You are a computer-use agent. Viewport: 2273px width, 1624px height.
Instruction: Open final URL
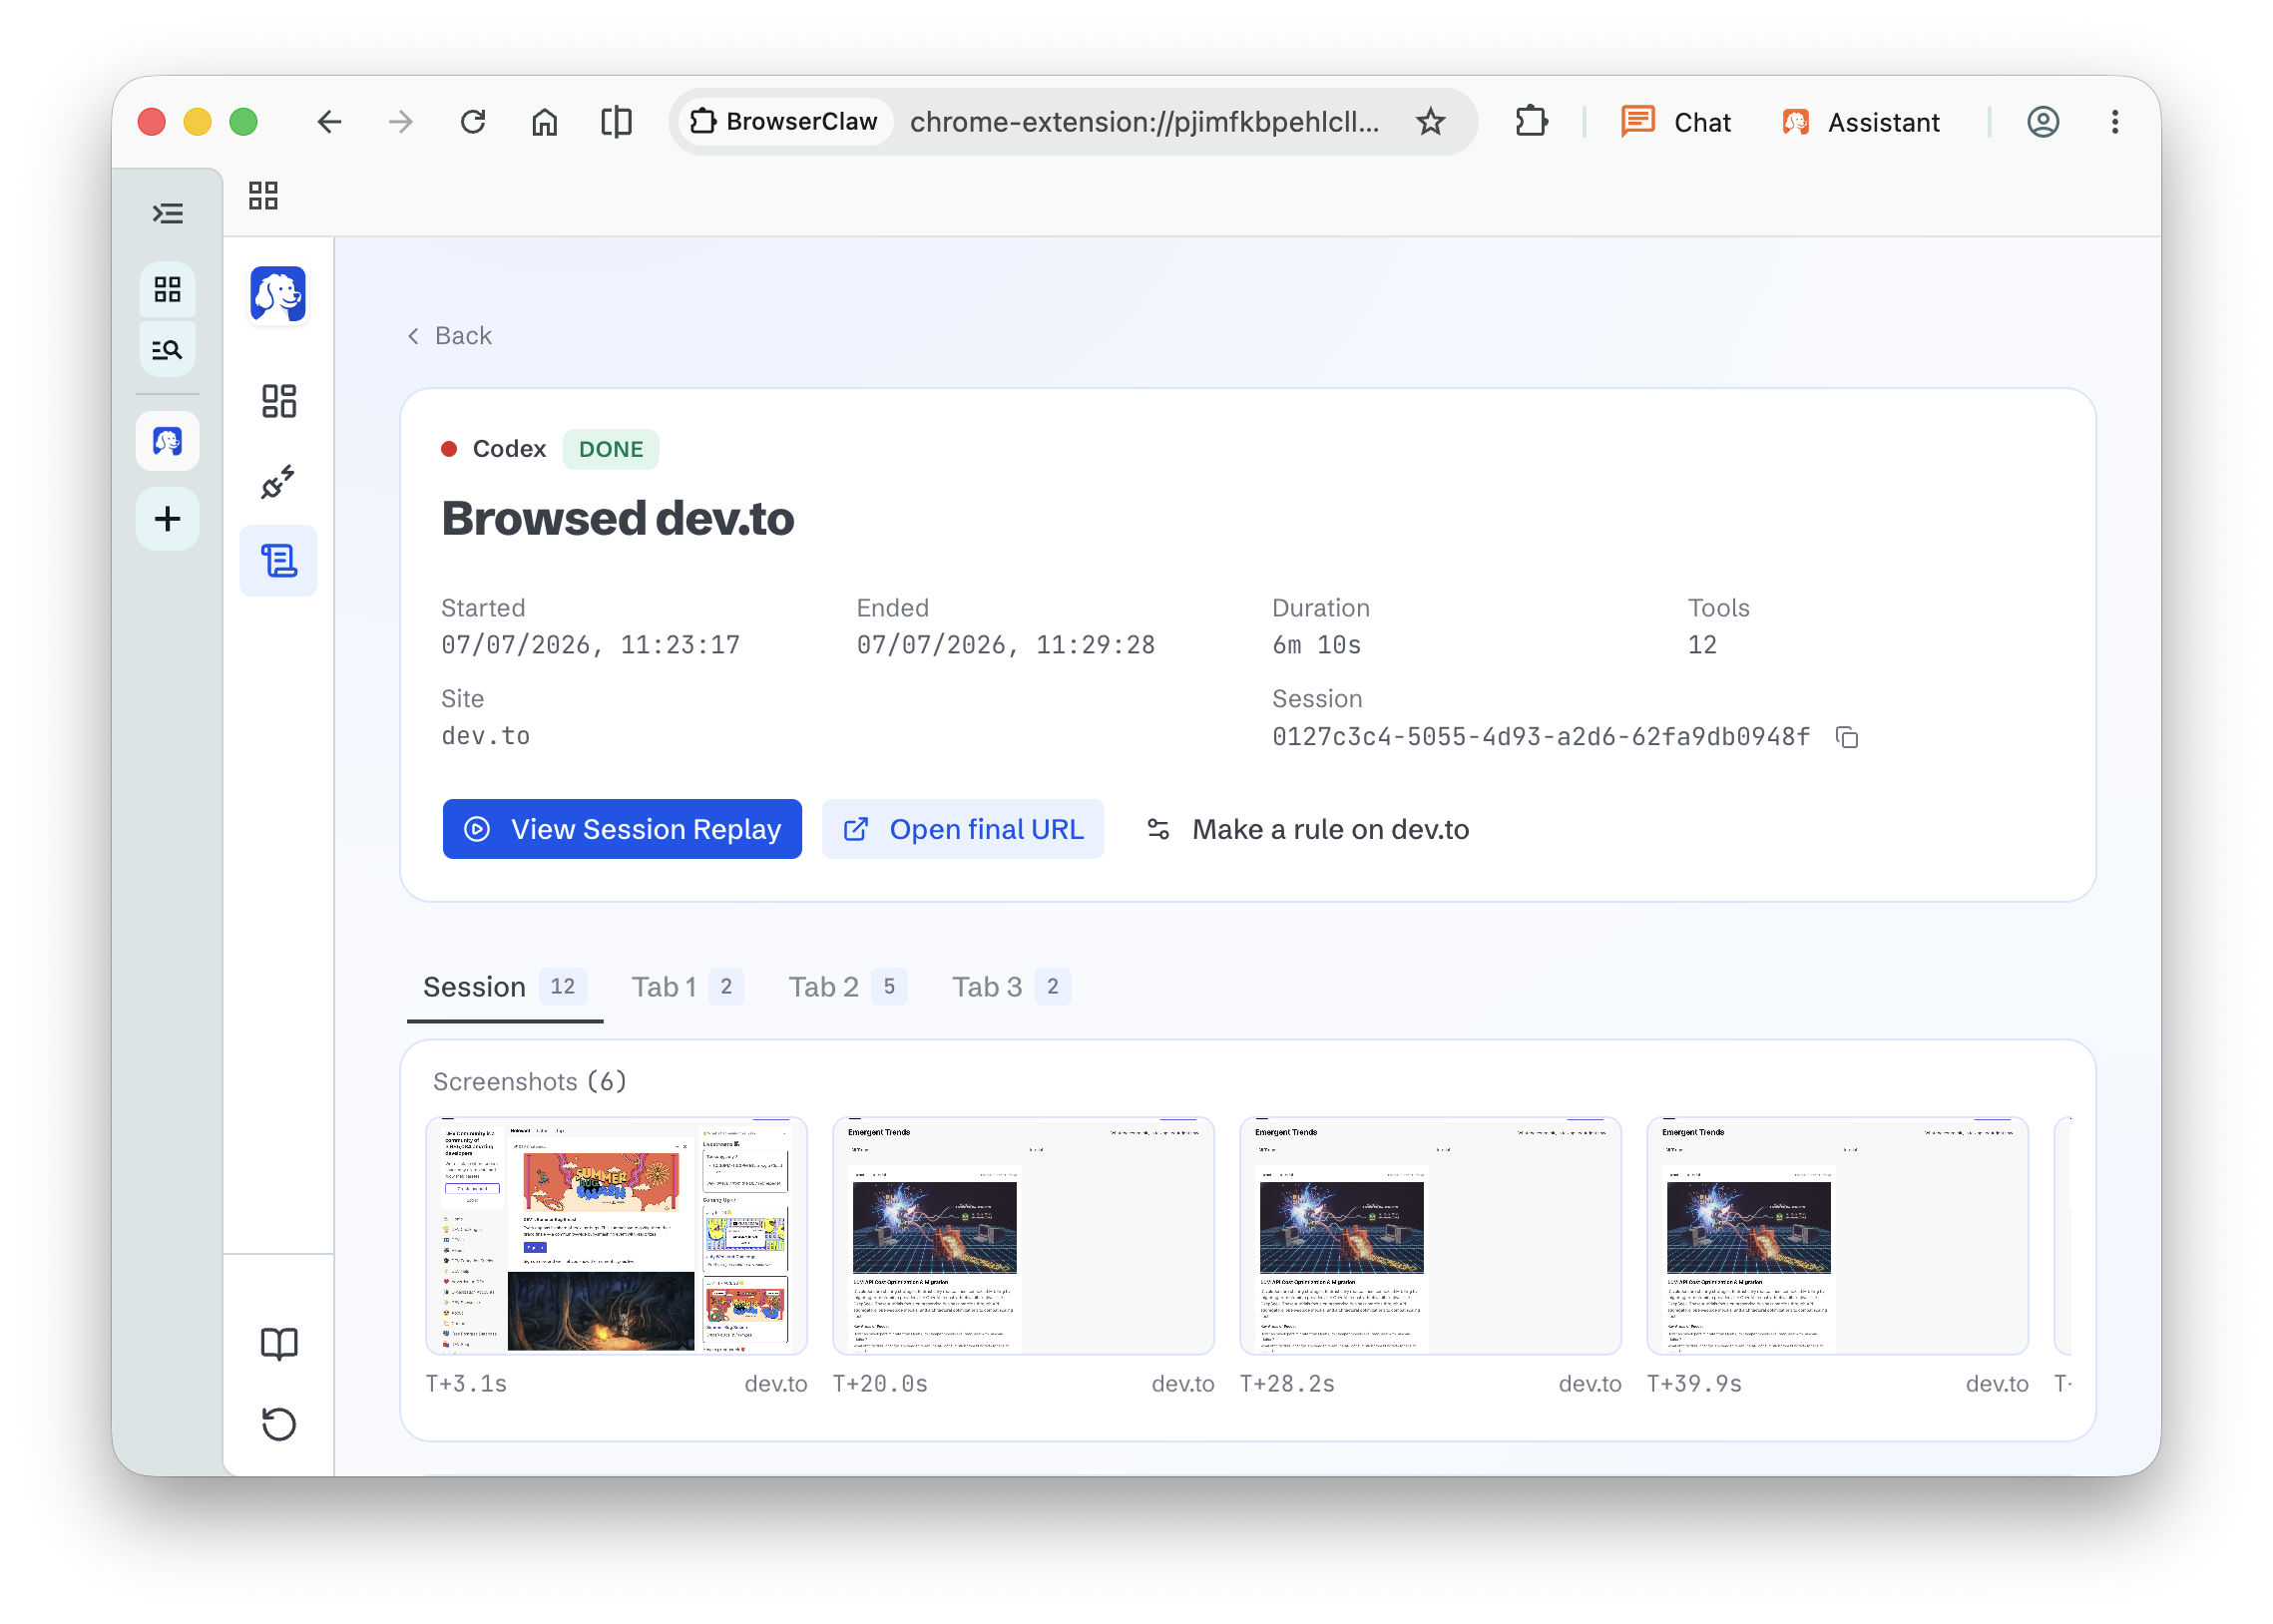pos(964,830)
